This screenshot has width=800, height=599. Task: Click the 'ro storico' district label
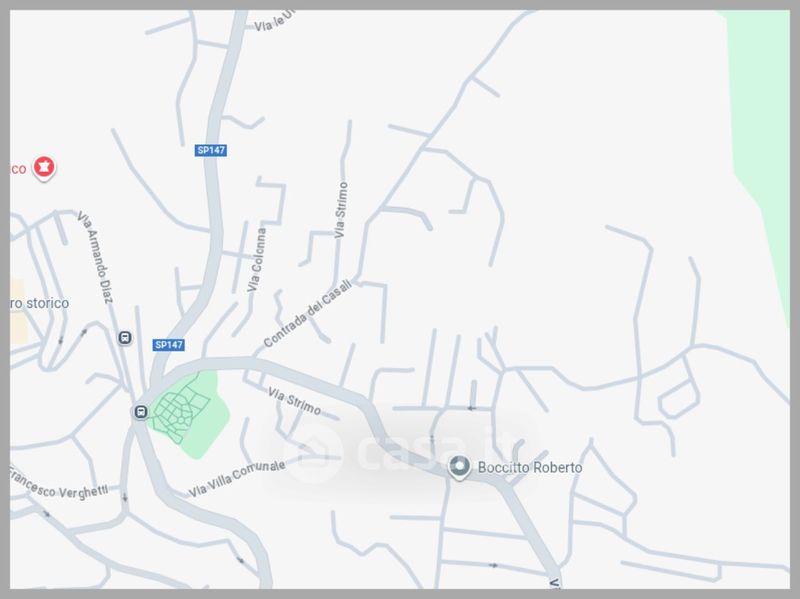[x=39, y=303]
